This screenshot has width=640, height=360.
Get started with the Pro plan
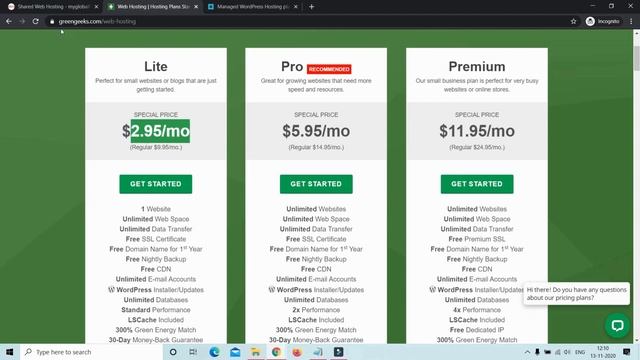tap(316, 184)
